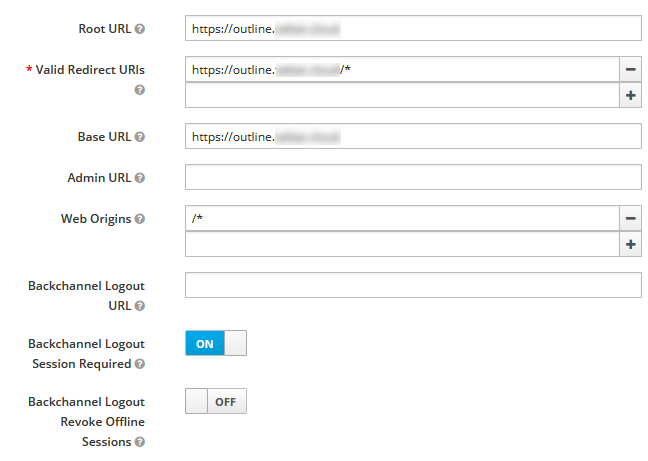Click into the Root URL input field
Screen dimensions: 648x461
pos(413,28)
